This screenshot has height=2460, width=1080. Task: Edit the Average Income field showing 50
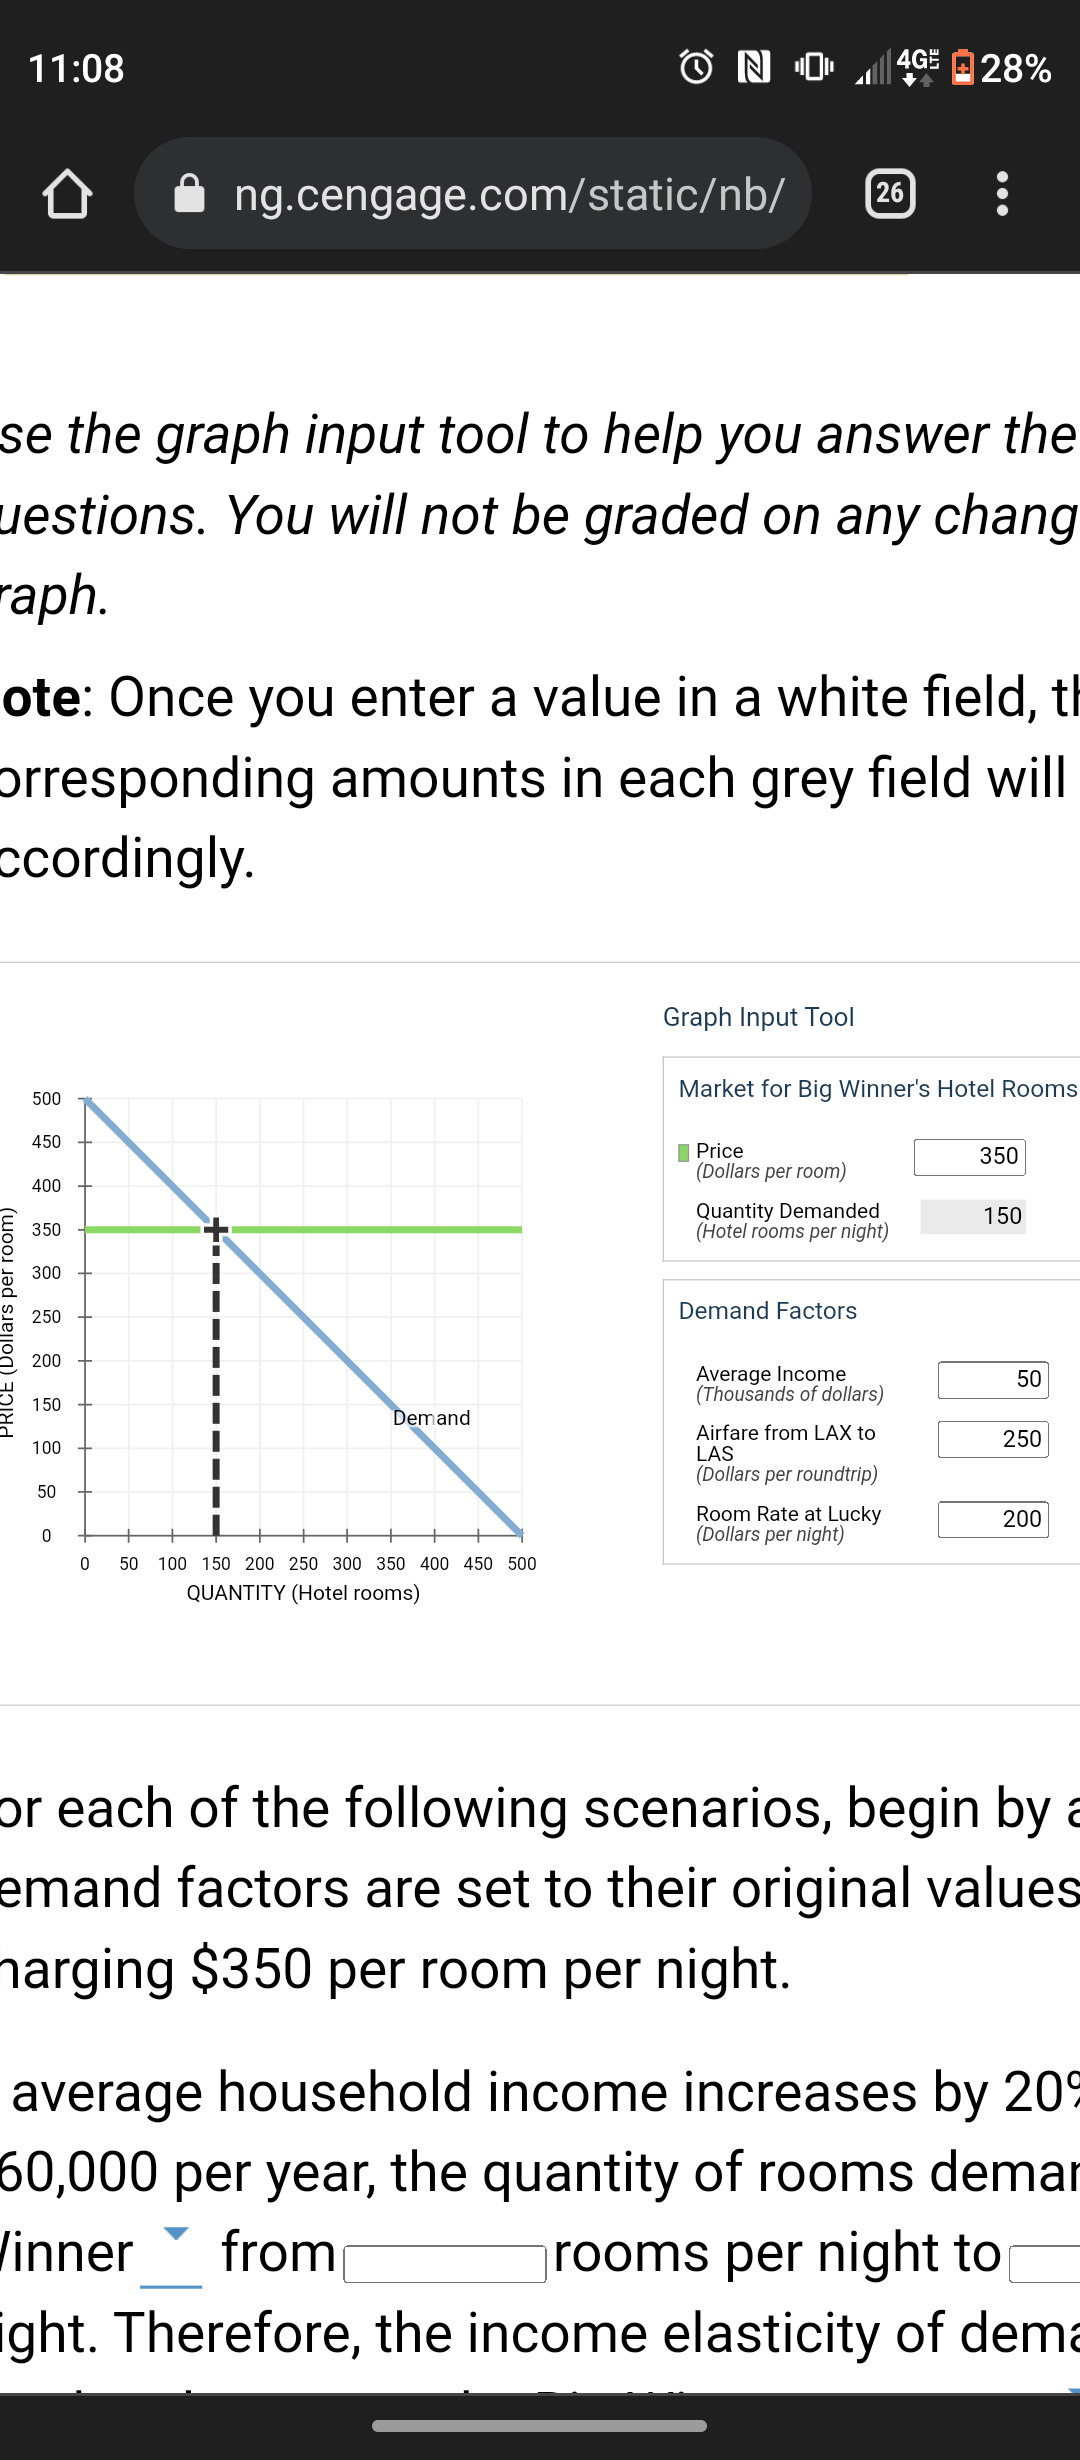coord(991,1379)
